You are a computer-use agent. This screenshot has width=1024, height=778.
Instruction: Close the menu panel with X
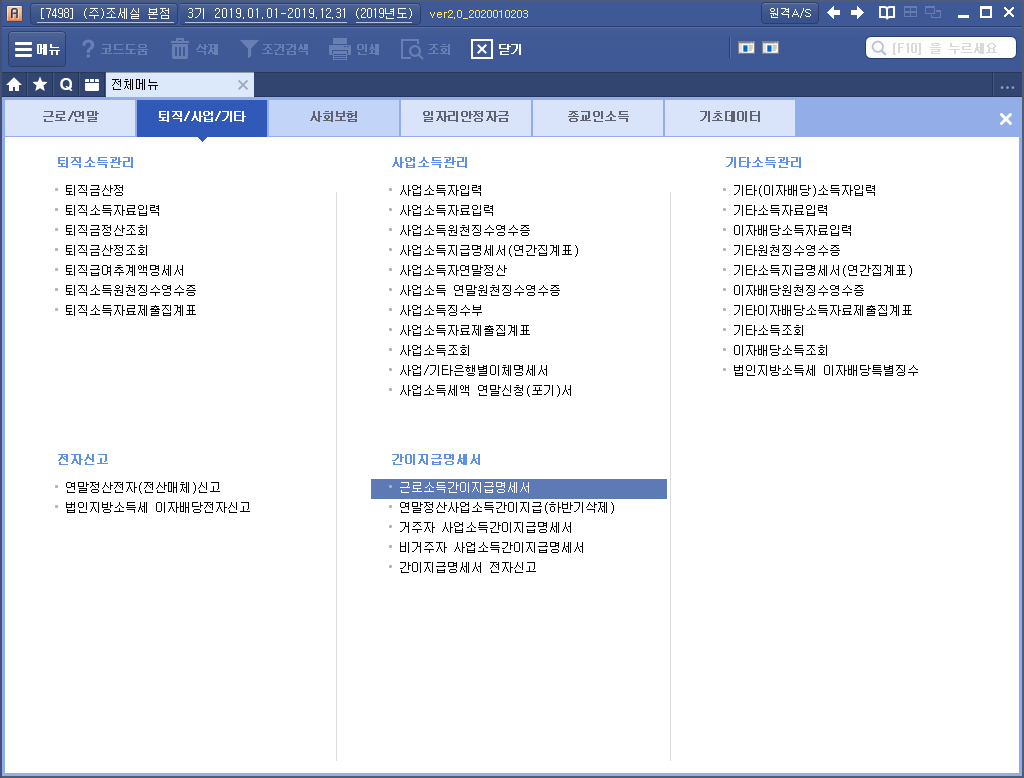click(x=1006, y=119)
